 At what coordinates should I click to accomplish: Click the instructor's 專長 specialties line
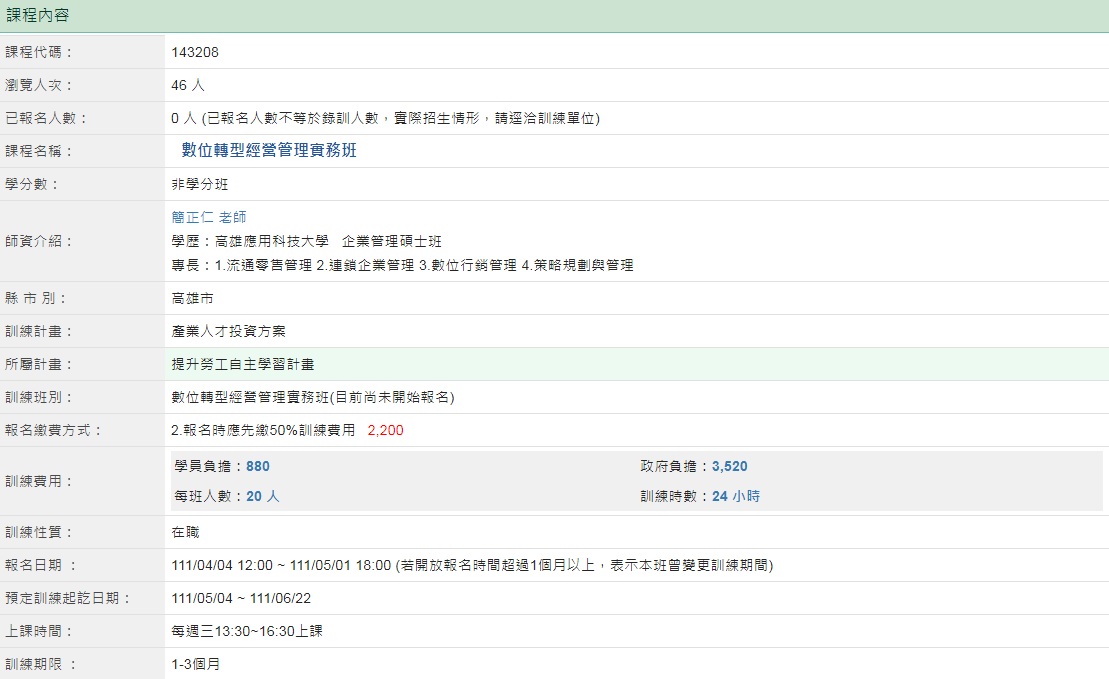coord(402,265)
